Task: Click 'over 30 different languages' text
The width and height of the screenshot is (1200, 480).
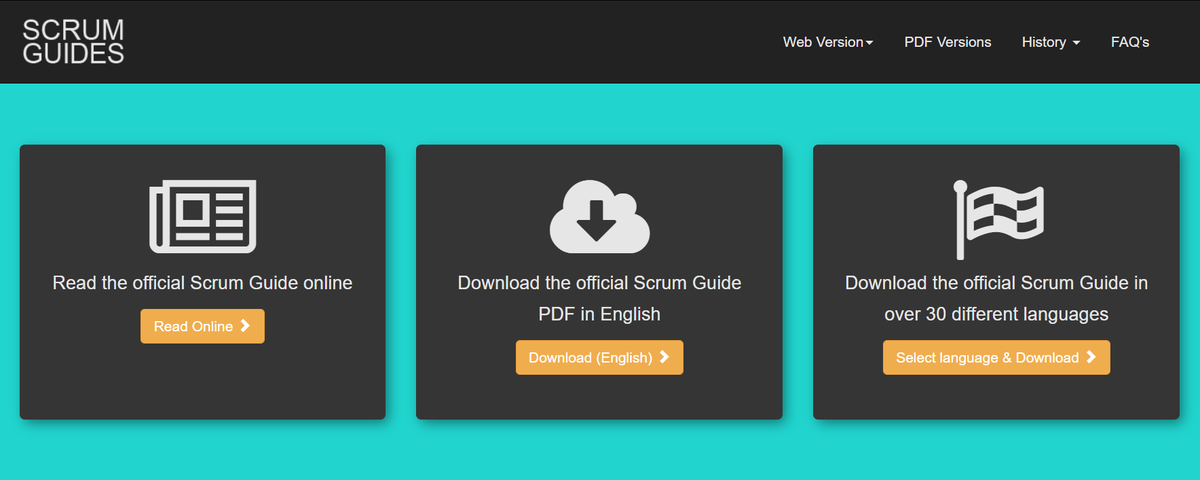Action: 997,314
